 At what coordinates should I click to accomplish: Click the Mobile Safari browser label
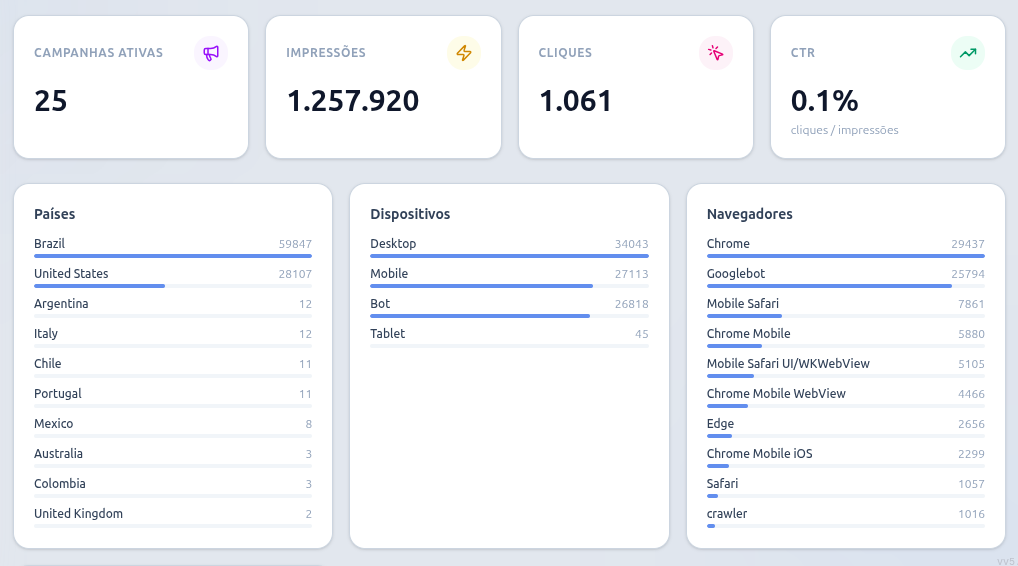coord(743,304)
